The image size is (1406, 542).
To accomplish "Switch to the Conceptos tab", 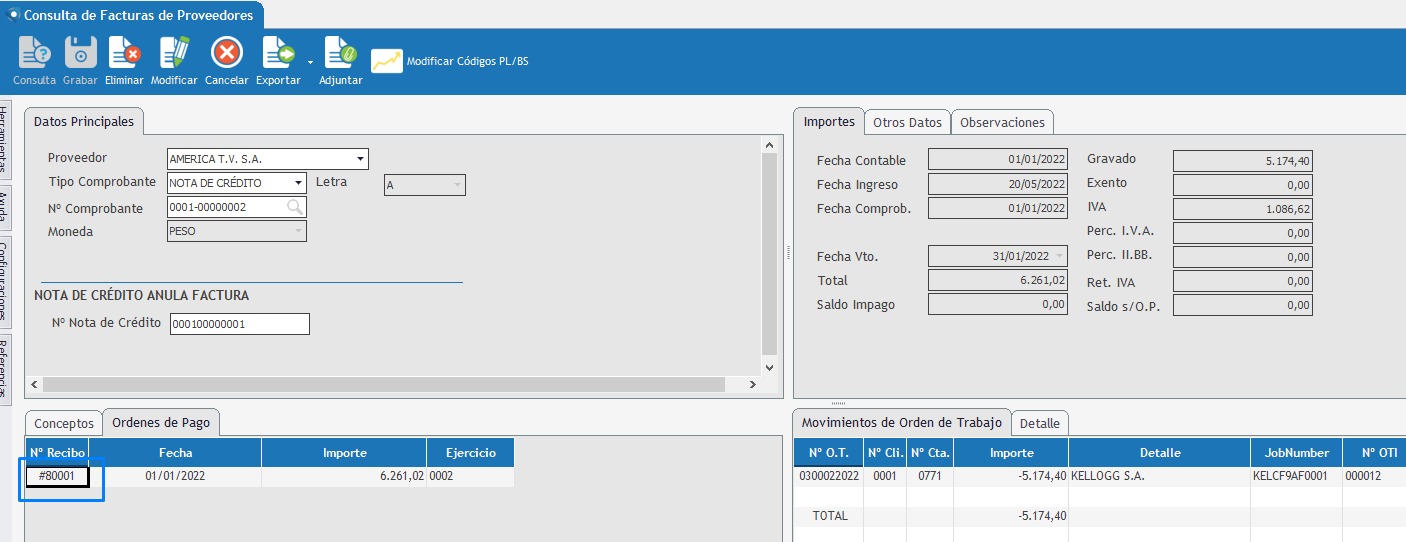I will point(64,423).
